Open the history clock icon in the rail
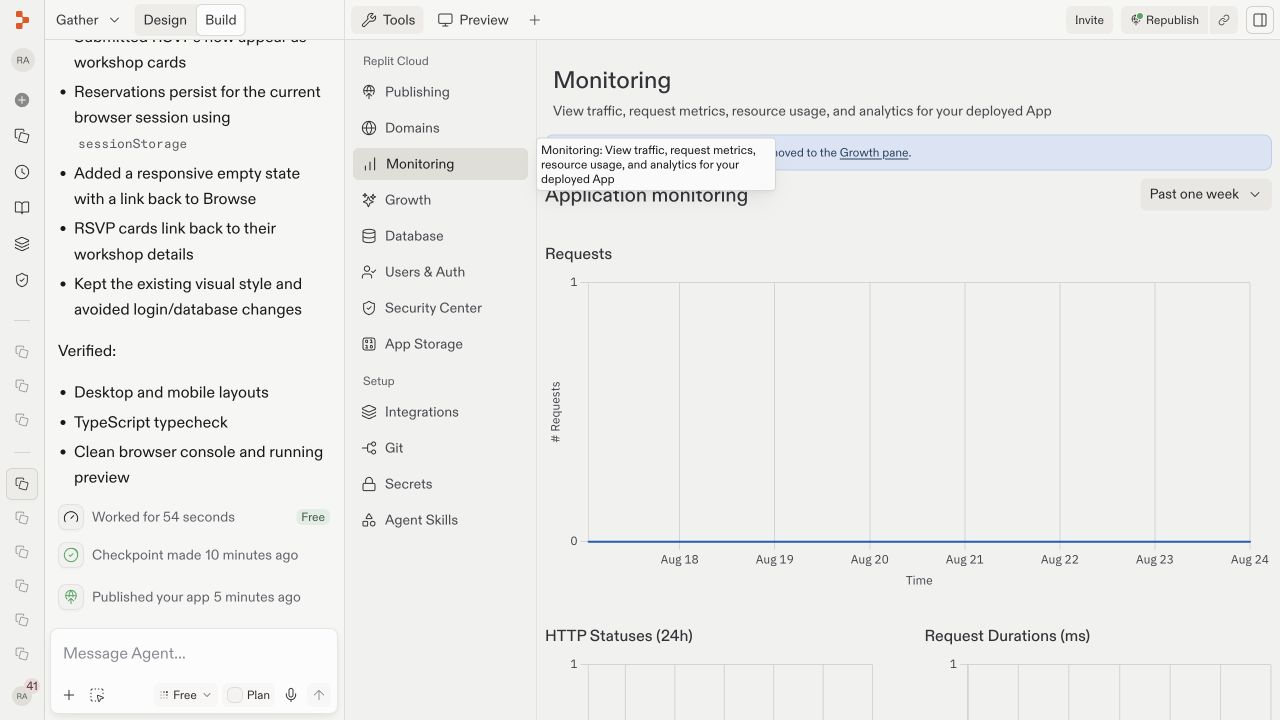This screenshot has height=720, width=1280. [22, 172]
